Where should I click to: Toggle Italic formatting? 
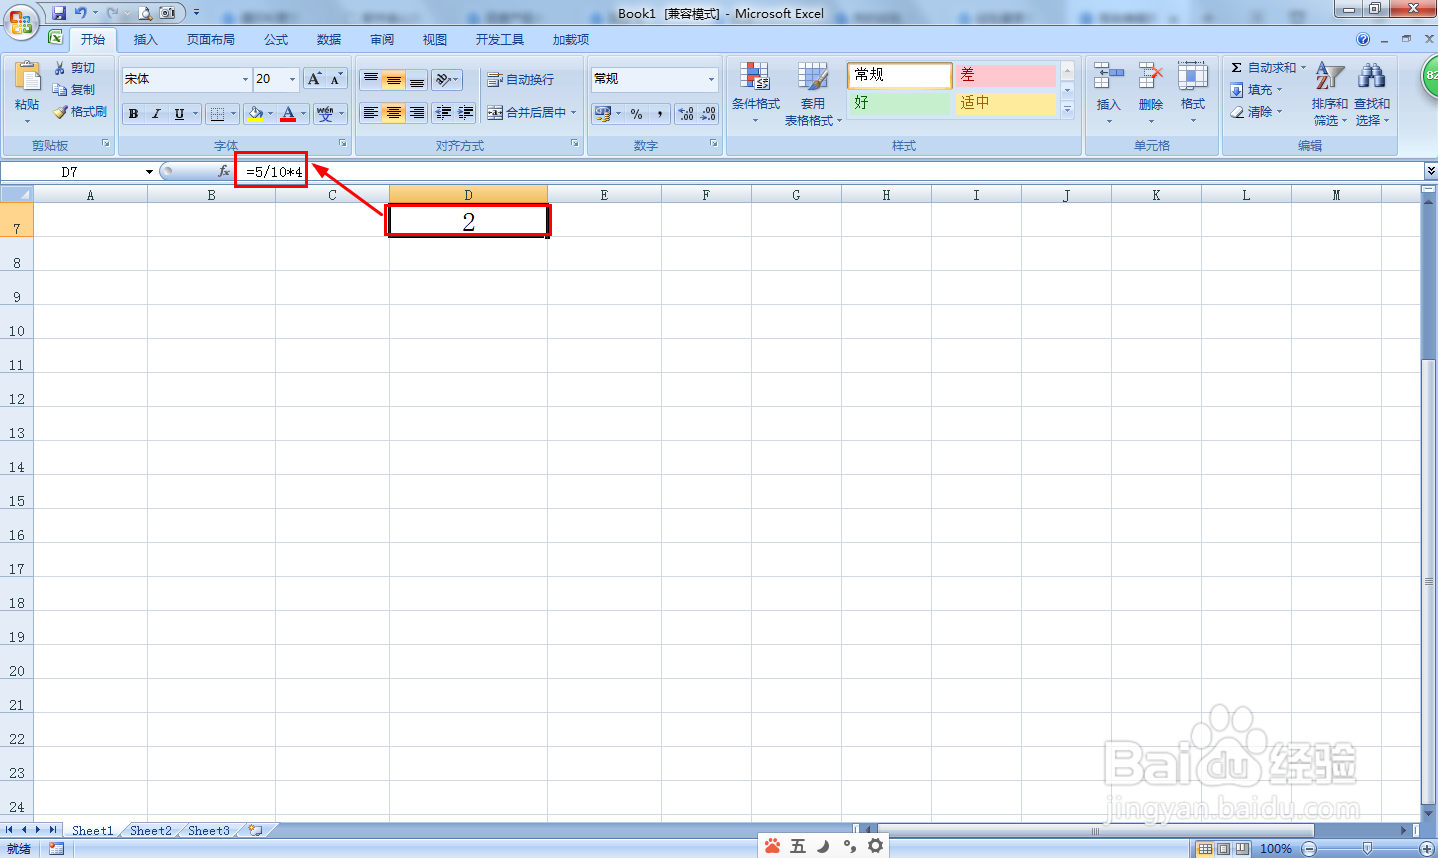(x=156, y=114)
